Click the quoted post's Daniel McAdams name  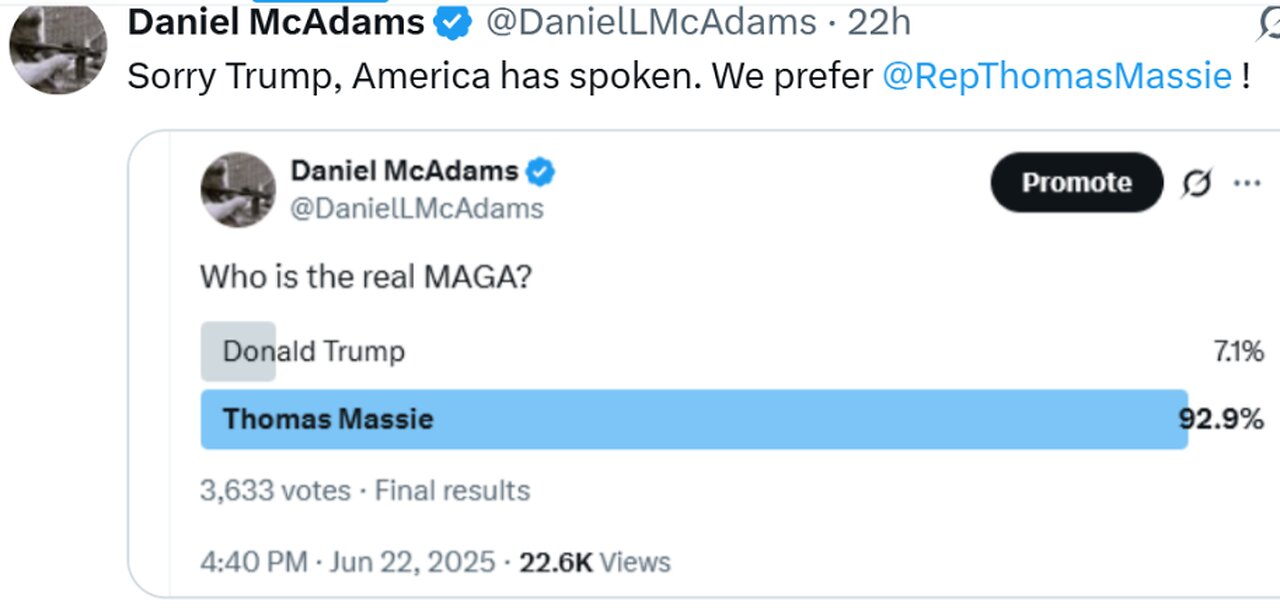404,171
